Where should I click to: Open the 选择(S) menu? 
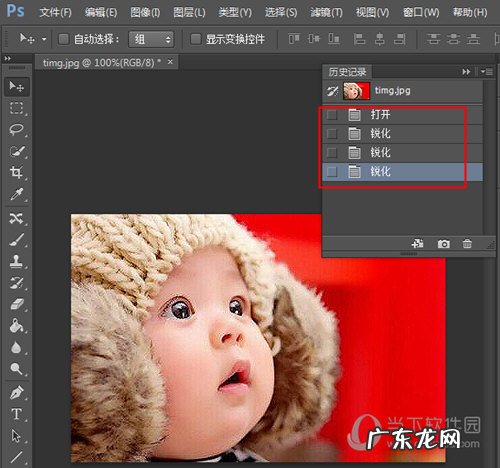(281, 13)
